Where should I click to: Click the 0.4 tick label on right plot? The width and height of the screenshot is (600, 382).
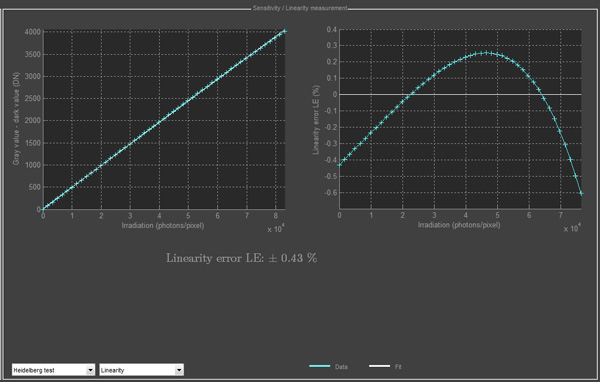pyautogui.click(x=332, y=29)
